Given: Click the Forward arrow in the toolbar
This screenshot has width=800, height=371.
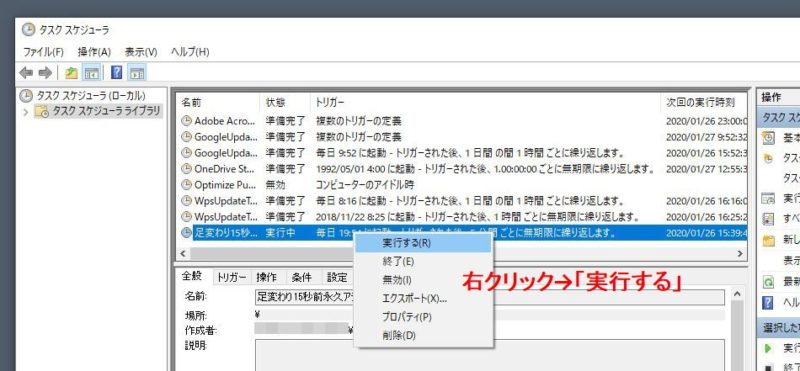Looking at the screenshot, I should tap(45, 73).
